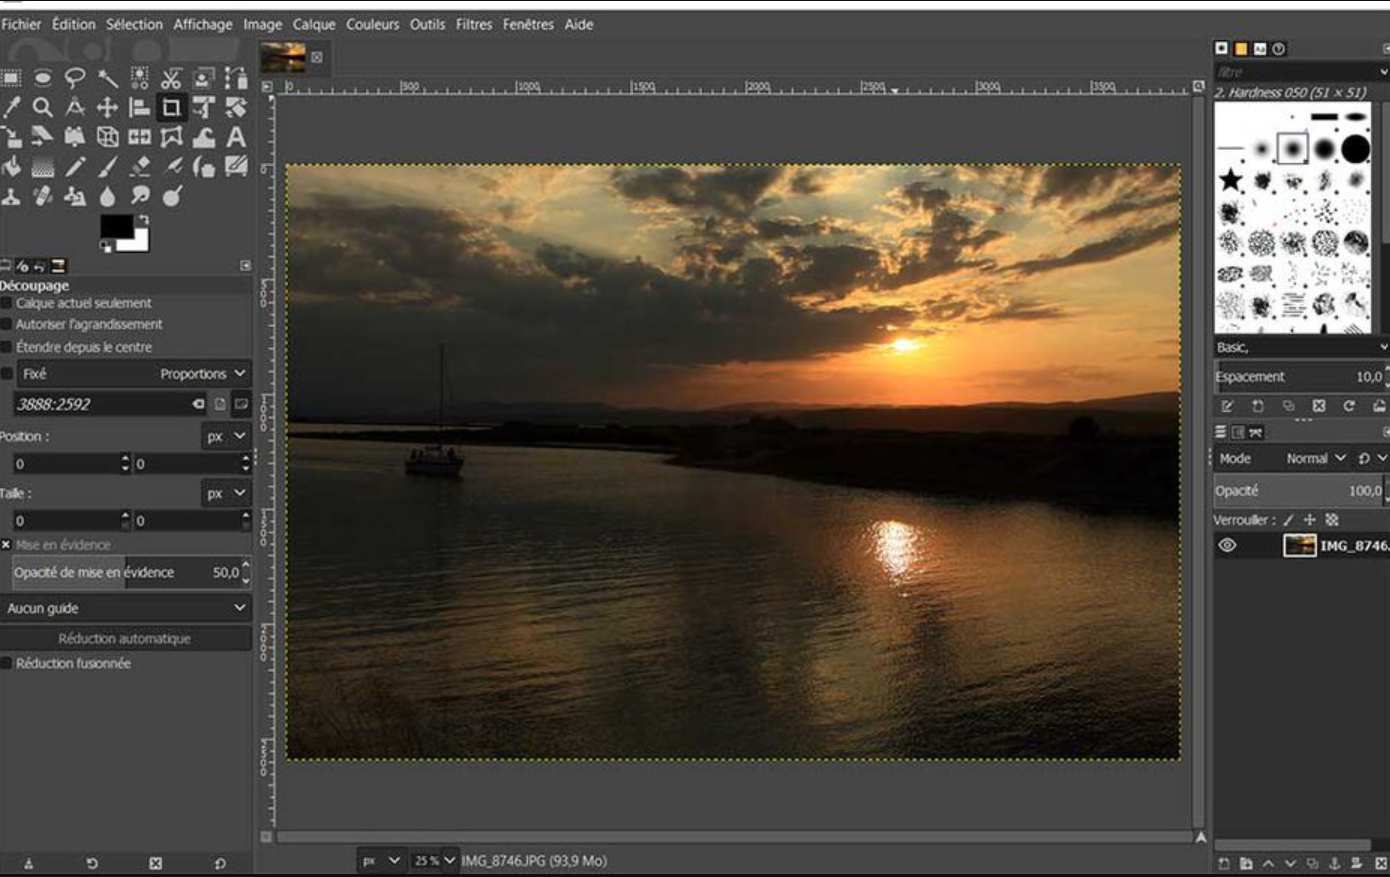
Task: Select the Flip tool
Action: pyautogui.click(x=139, y=137)
